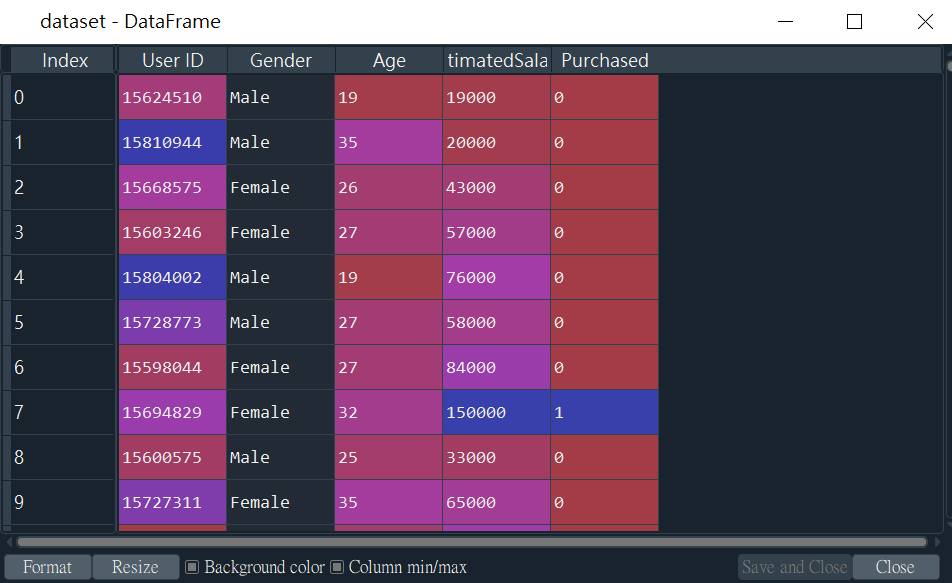
Task: Minimize the dataset DataFrame window
Action: (x=786, y=22)
